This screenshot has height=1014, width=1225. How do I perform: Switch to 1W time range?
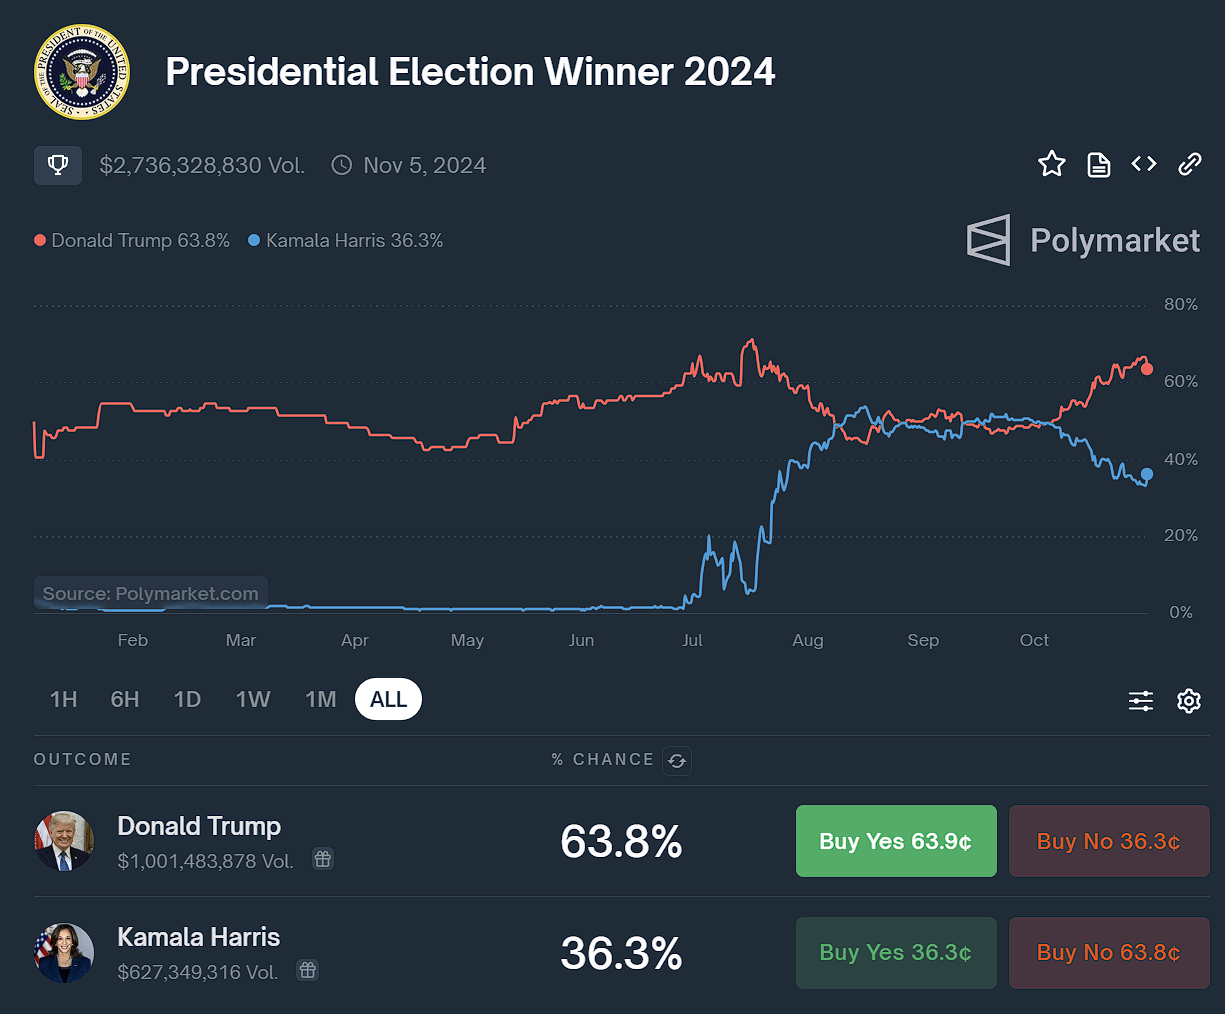pos(253,699)
